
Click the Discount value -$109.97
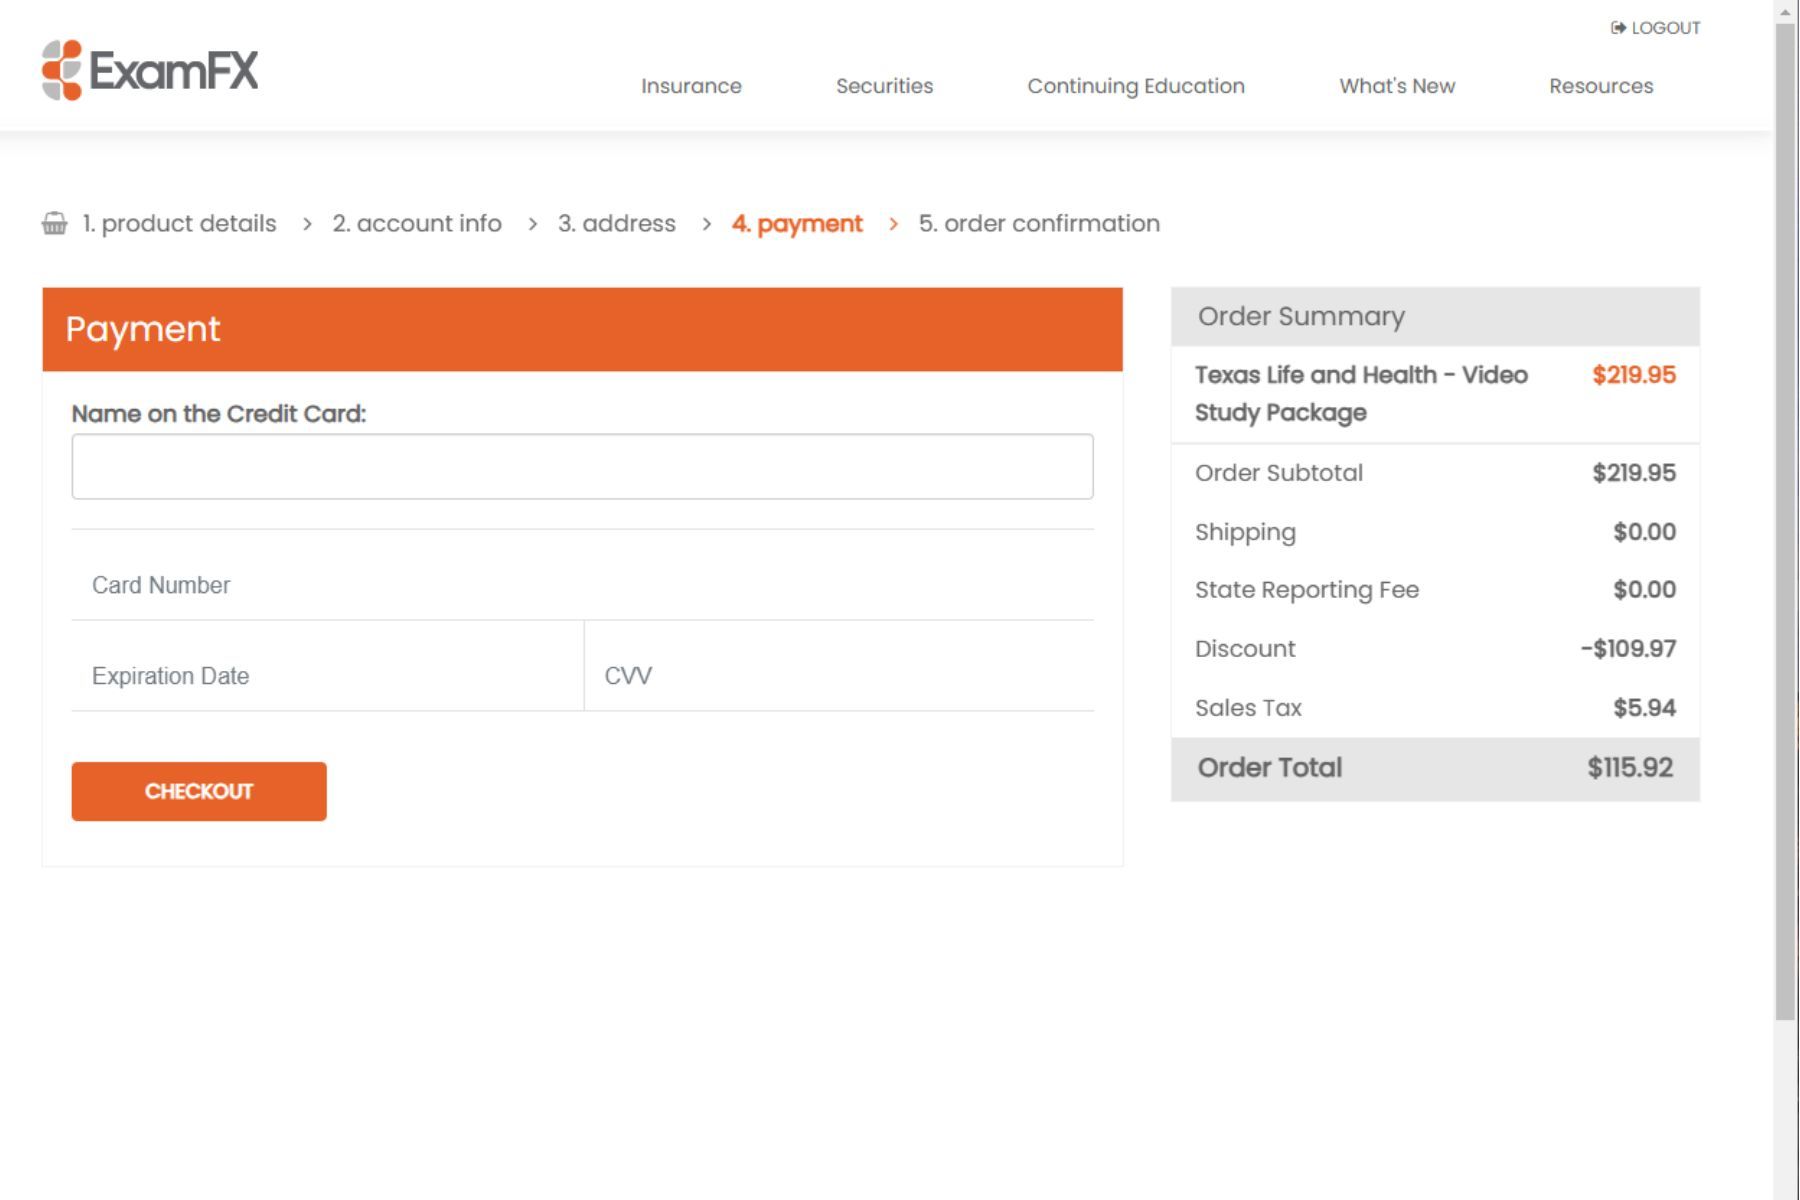(x=1628, y=649)
